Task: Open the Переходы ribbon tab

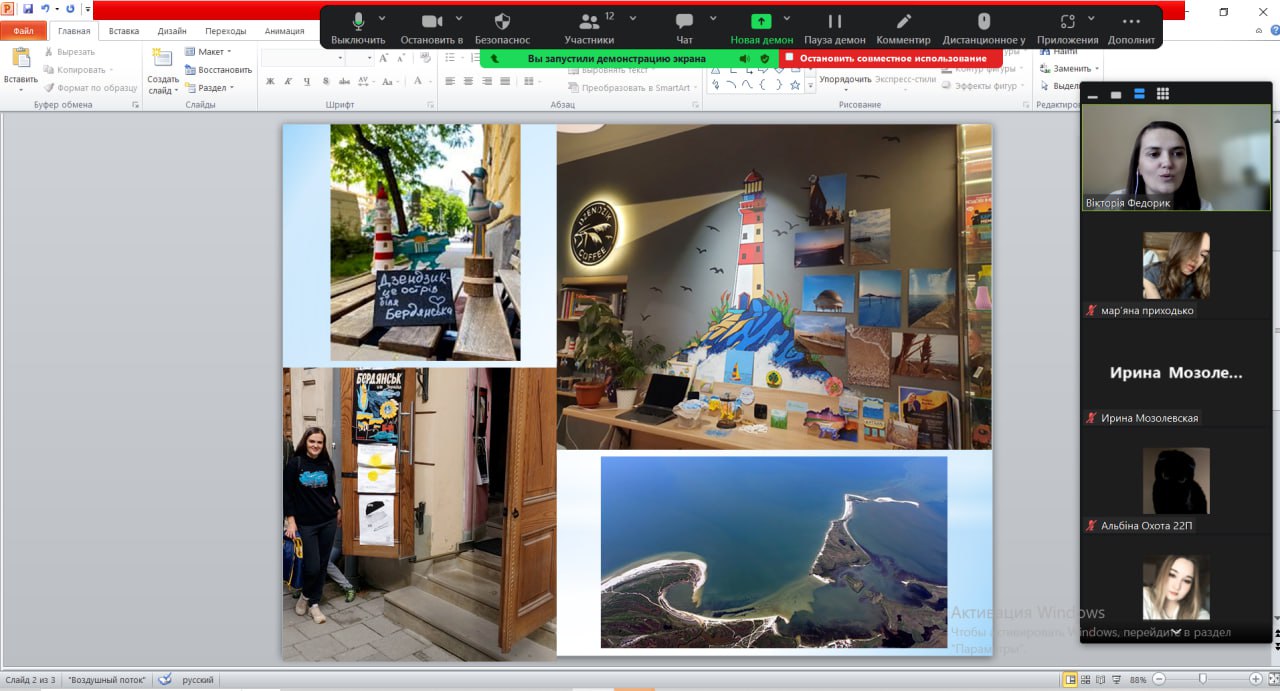Action: coord(225,31)
